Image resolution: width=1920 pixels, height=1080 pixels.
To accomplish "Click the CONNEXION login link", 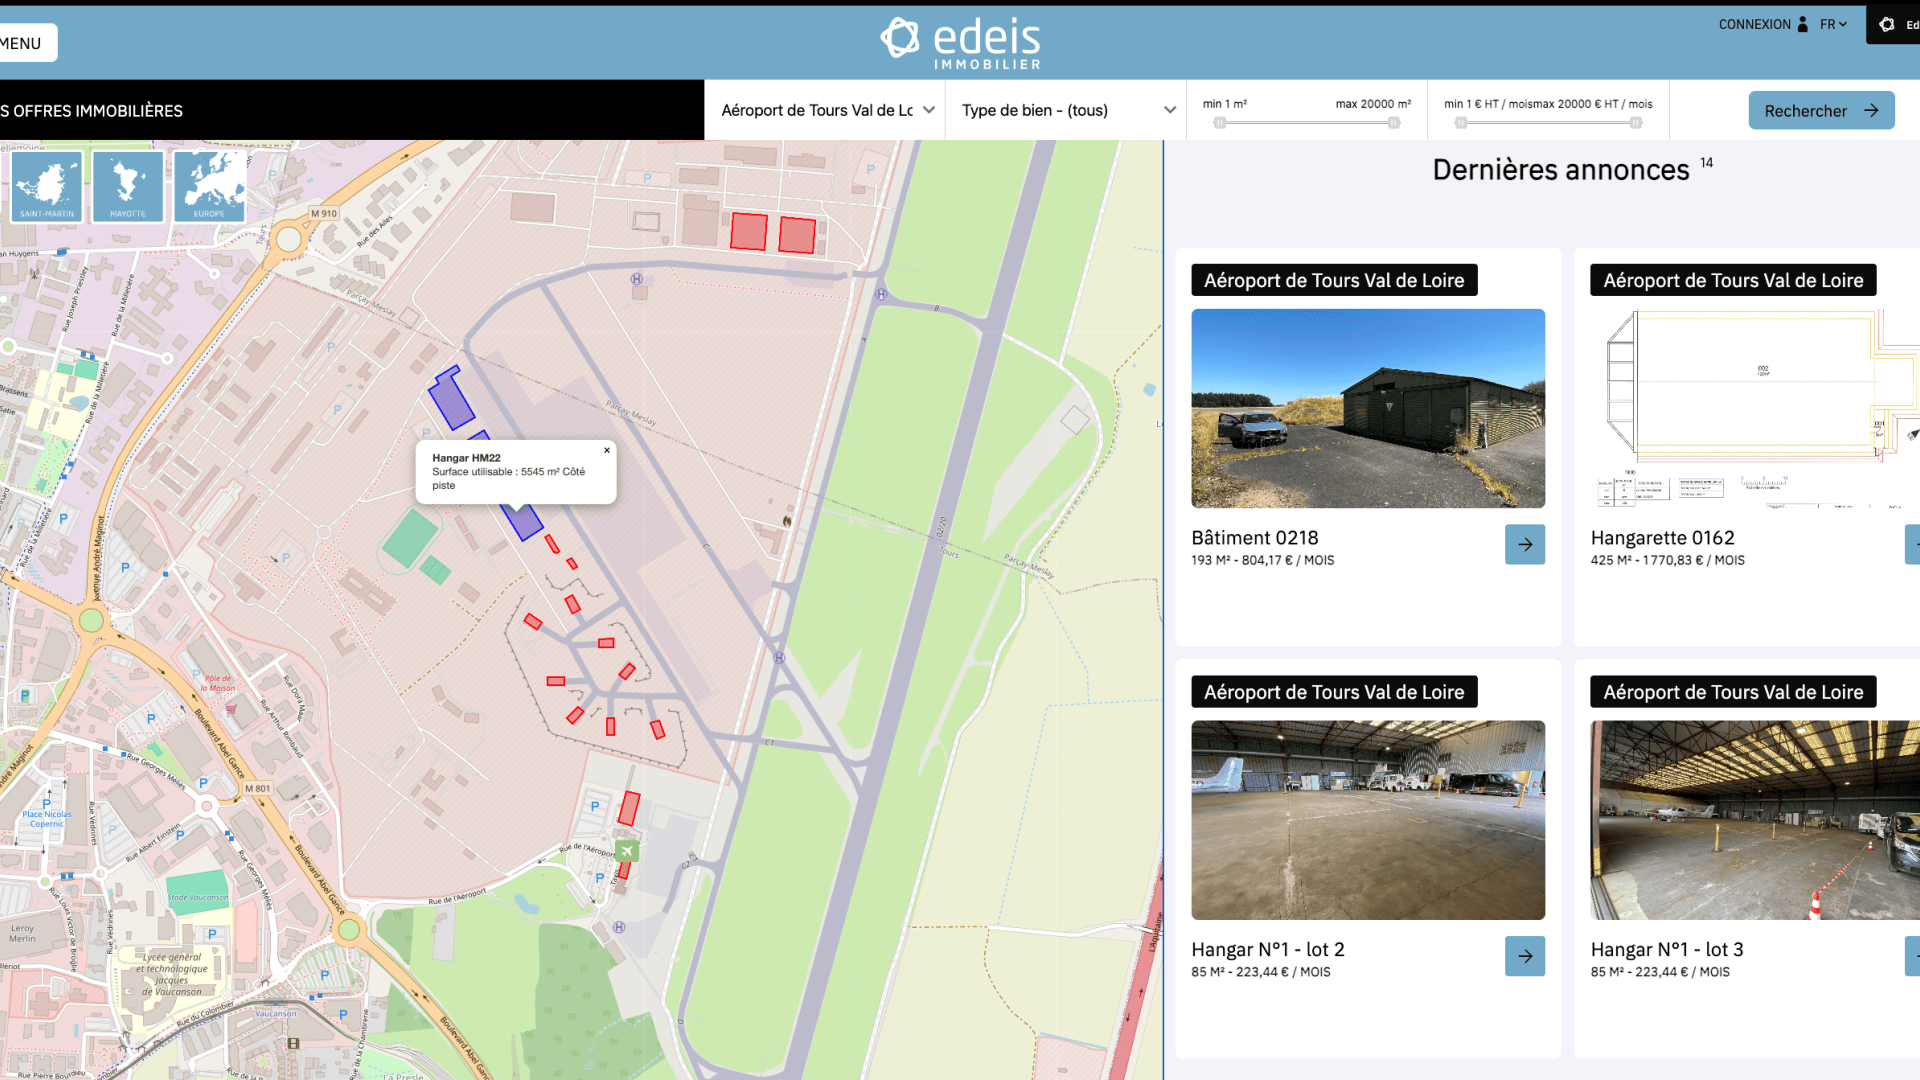I will [1754, 25].
